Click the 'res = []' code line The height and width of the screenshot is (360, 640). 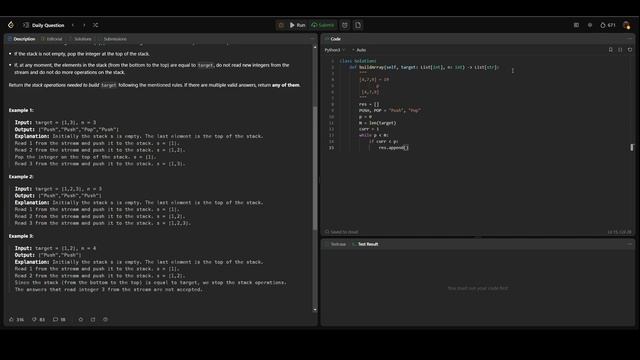[x=369, y=104]
